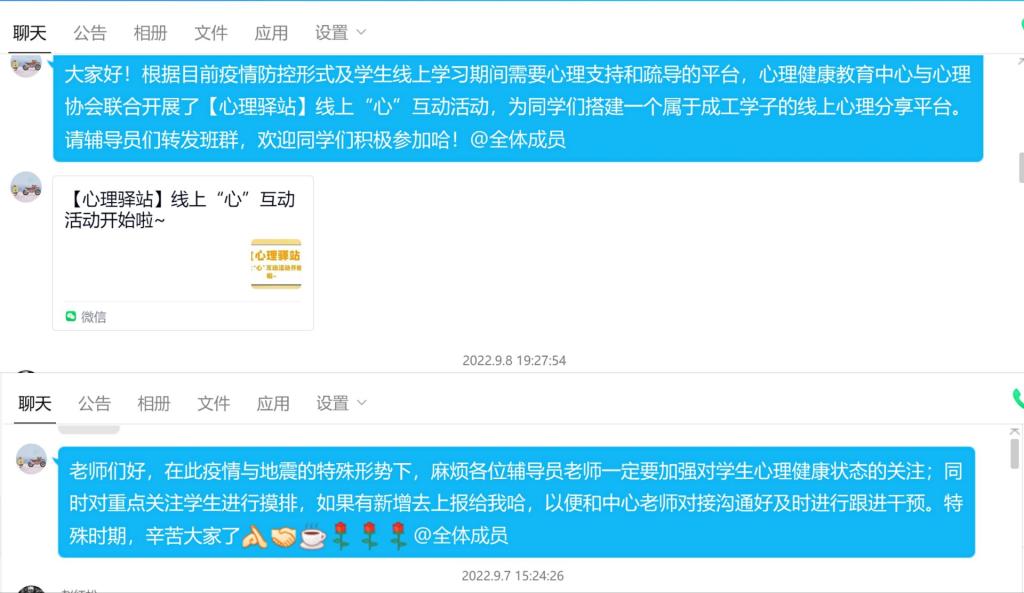Expand 设置 dropdown in lower window
This screenshot has width=1024, height=593.
click(x=341, y=404)
